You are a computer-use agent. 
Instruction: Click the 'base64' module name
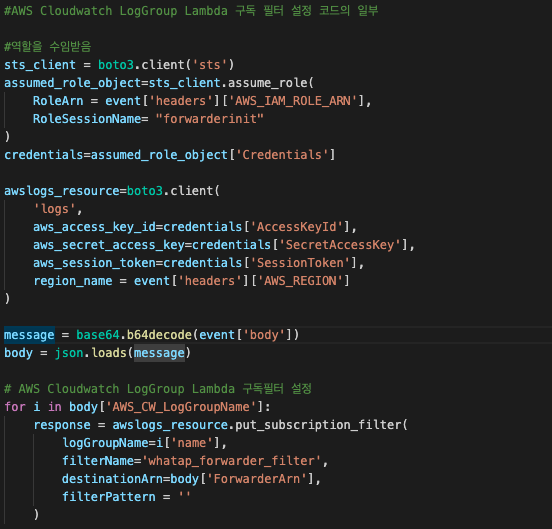pyautogui.click(x=98, y=335)
